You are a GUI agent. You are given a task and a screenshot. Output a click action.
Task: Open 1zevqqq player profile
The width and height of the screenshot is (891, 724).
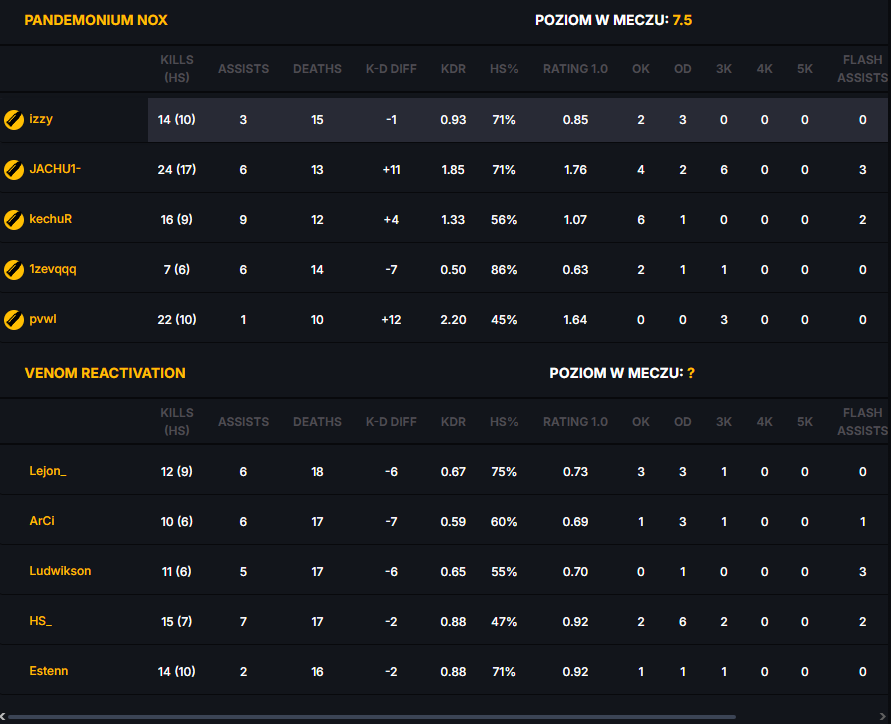(53, 269)
